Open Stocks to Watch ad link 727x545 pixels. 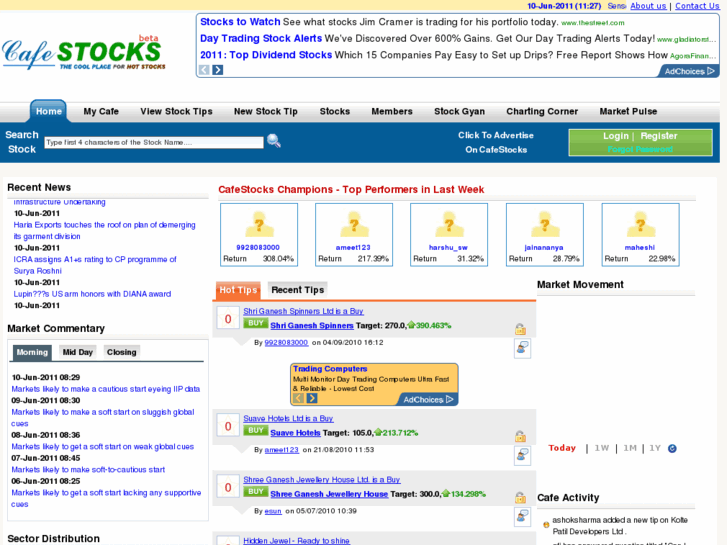tap(240, 22)
